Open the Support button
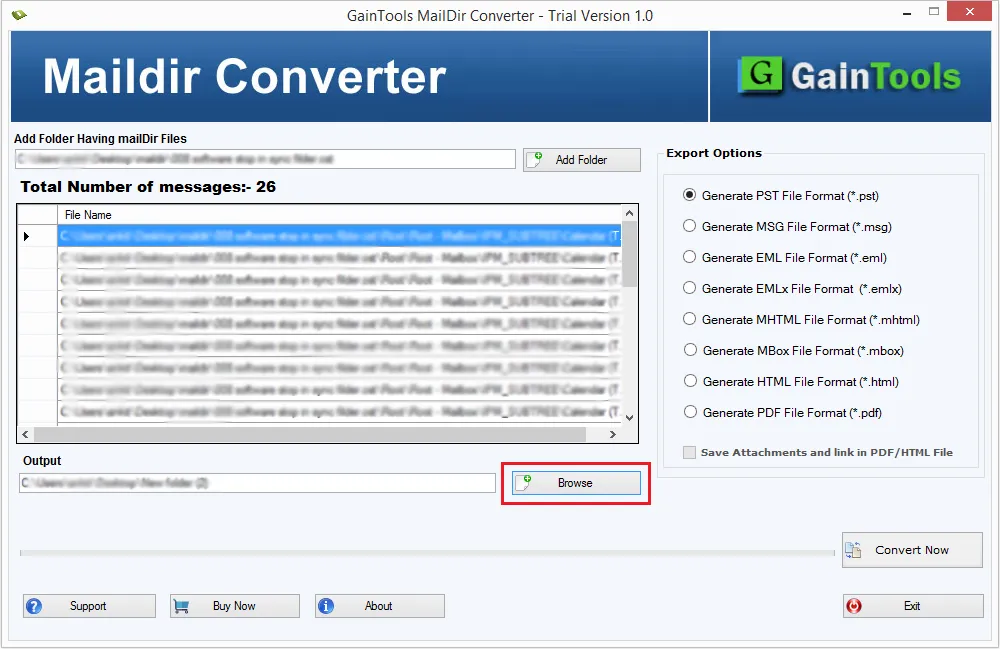 pos(89,606)
